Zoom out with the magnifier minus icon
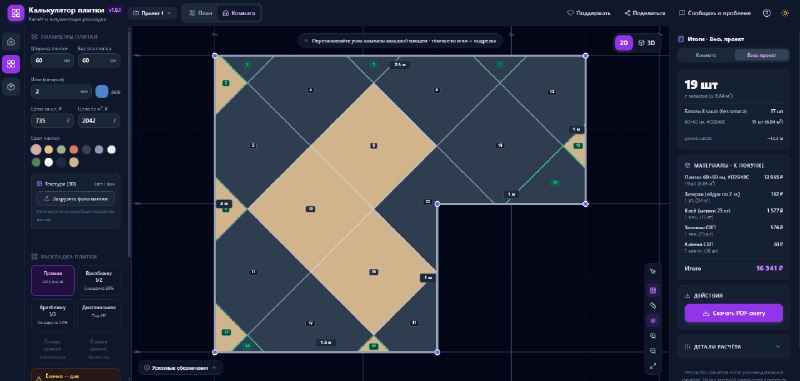This screenshot has height=381, width=800. point(653,351)
